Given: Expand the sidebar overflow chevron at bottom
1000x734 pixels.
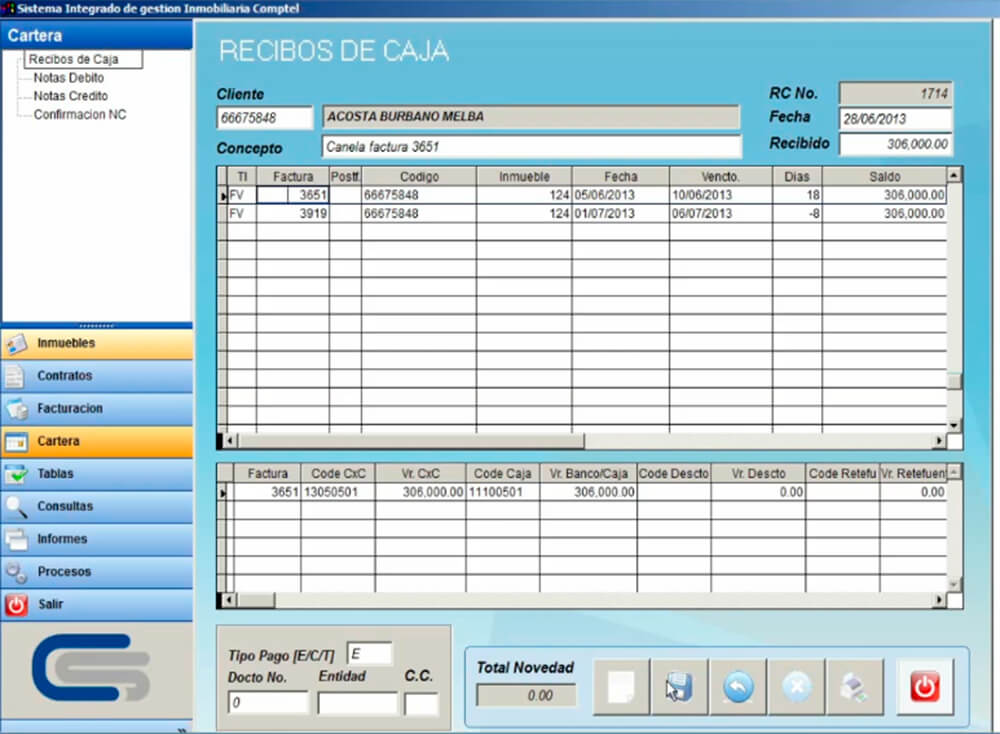Looking at the screenshot, I should tap(183, 728).
